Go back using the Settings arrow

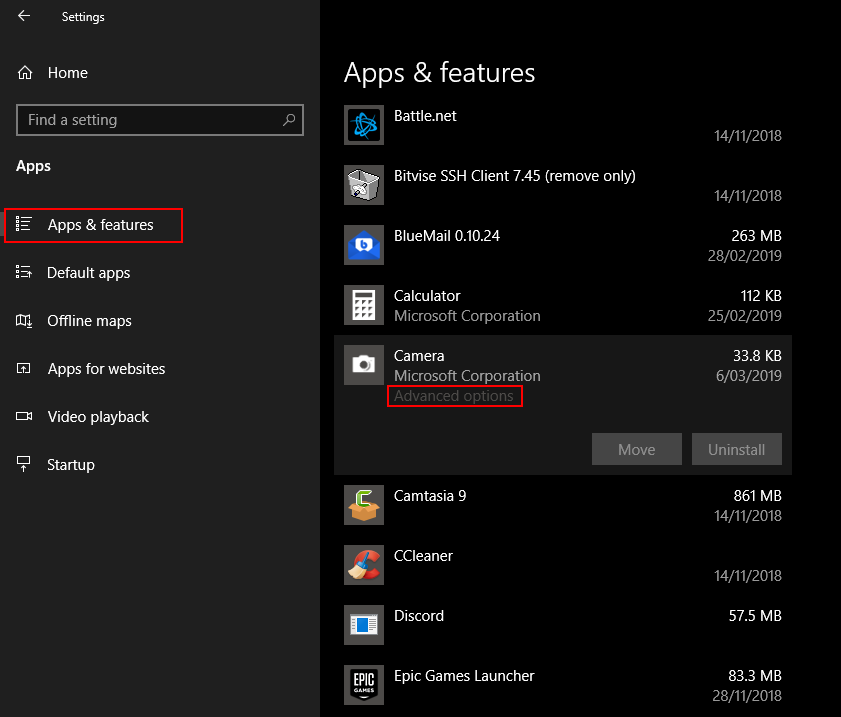click(24, 16)
